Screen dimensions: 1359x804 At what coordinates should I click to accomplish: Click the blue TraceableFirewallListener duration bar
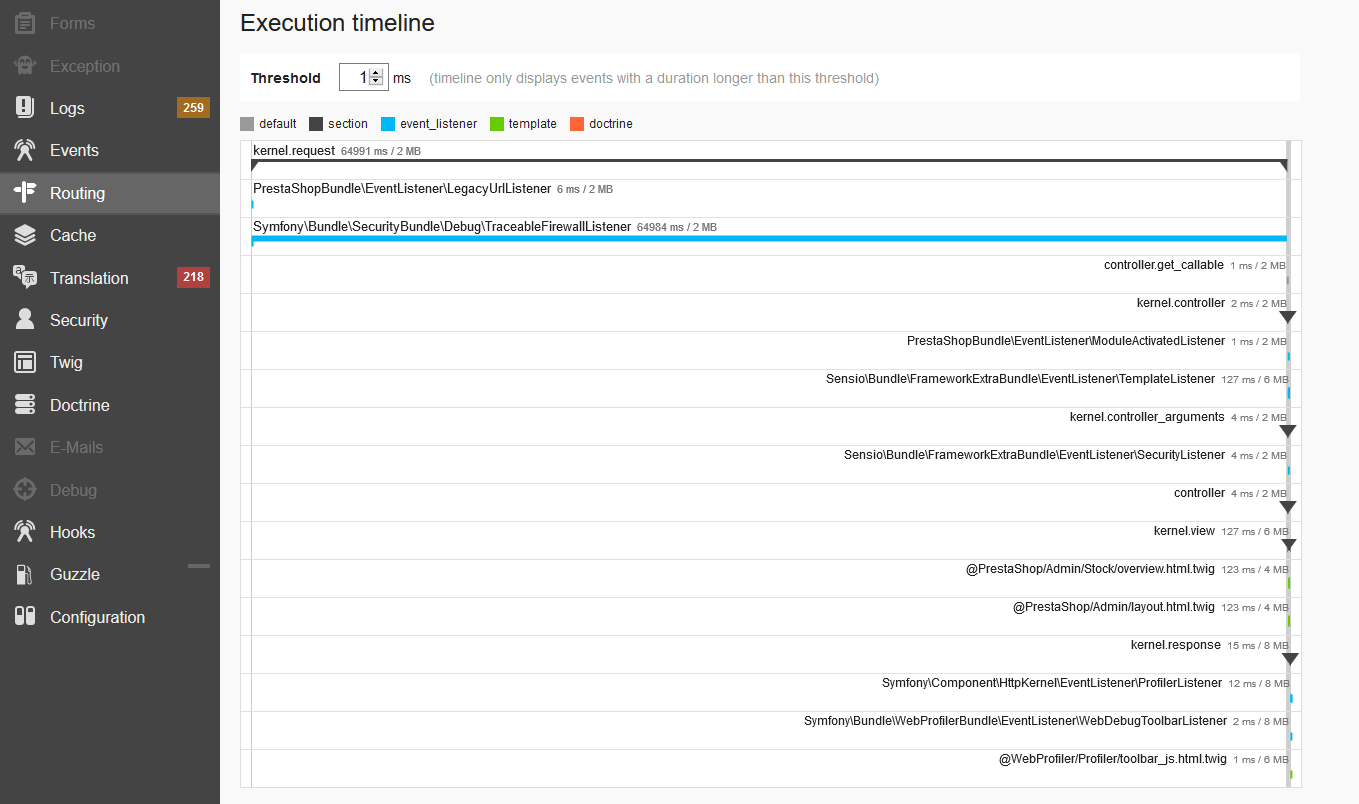pyautogui.click(x=769, y=238)
